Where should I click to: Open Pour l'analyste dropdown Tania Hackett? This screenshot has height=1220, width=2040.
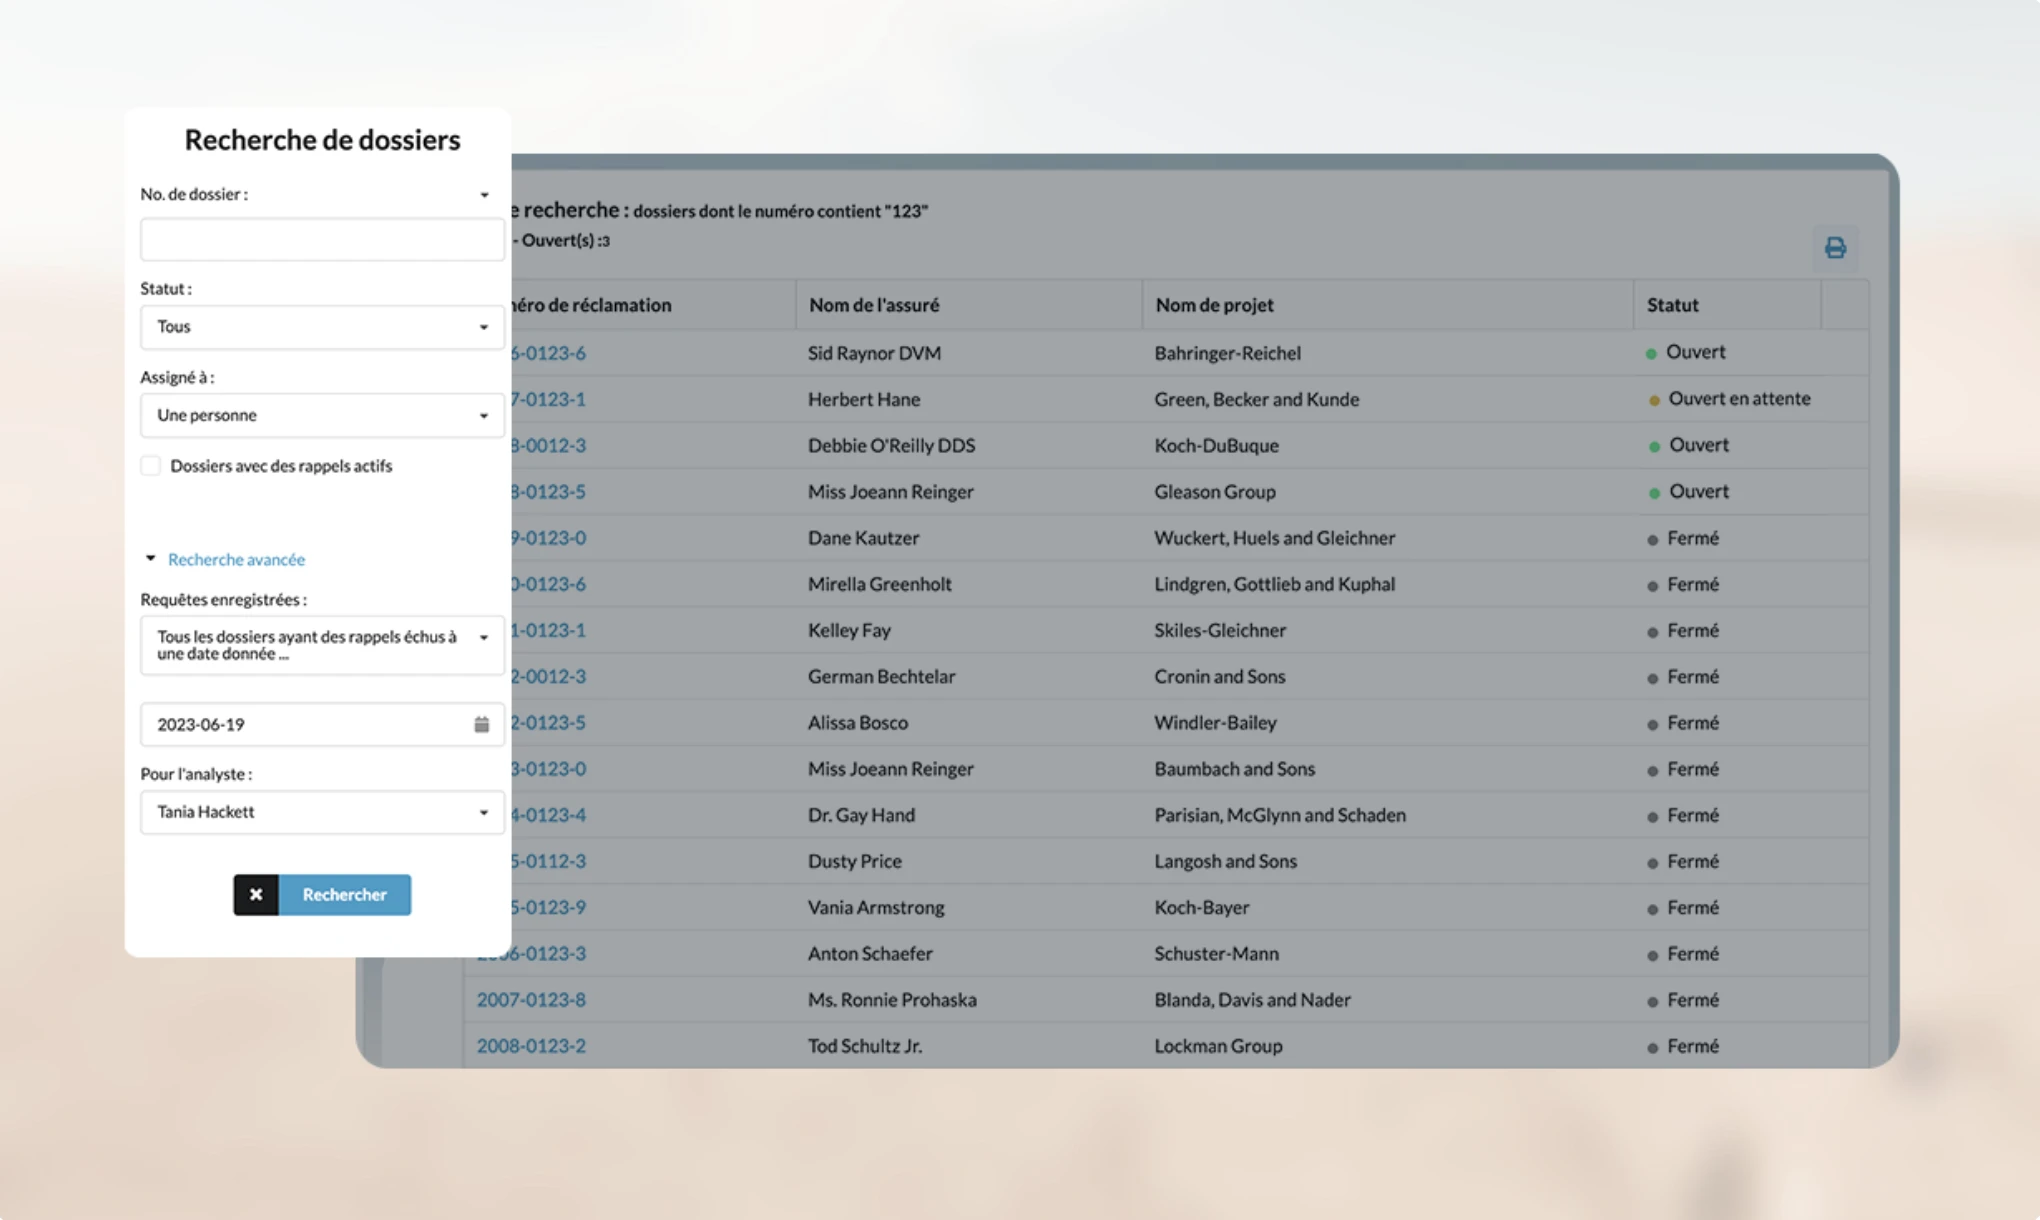click(322, 812)
